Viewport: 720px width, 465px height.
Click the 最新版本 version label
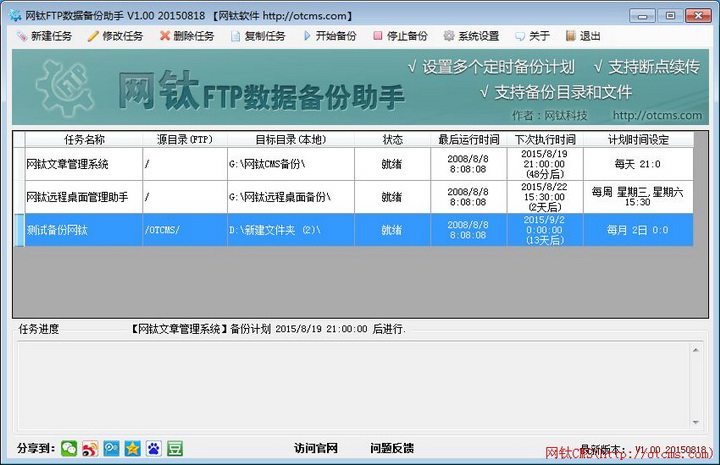[x=643, y=449]
